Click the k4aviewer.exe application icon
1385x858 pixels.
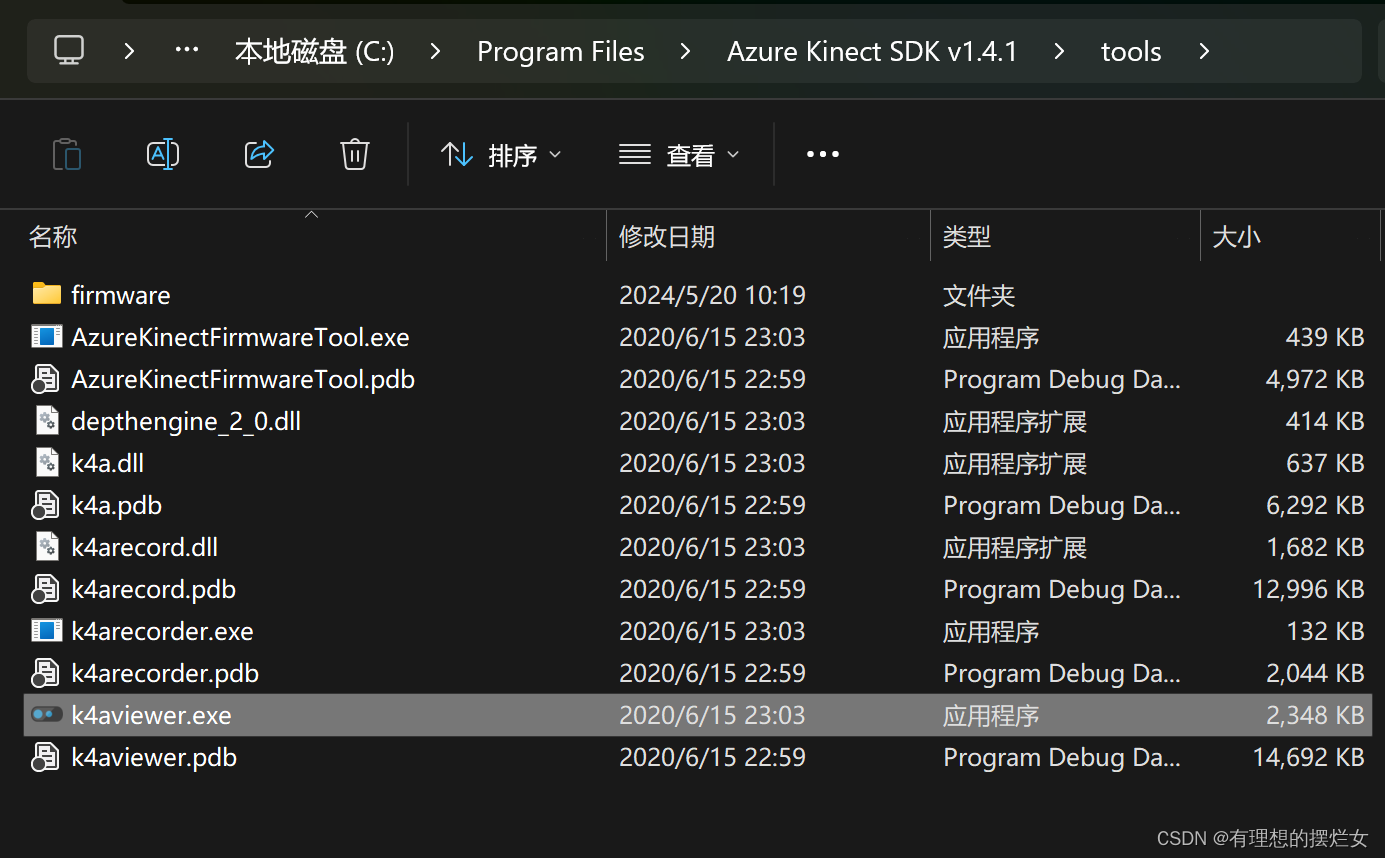click(46, 714)
